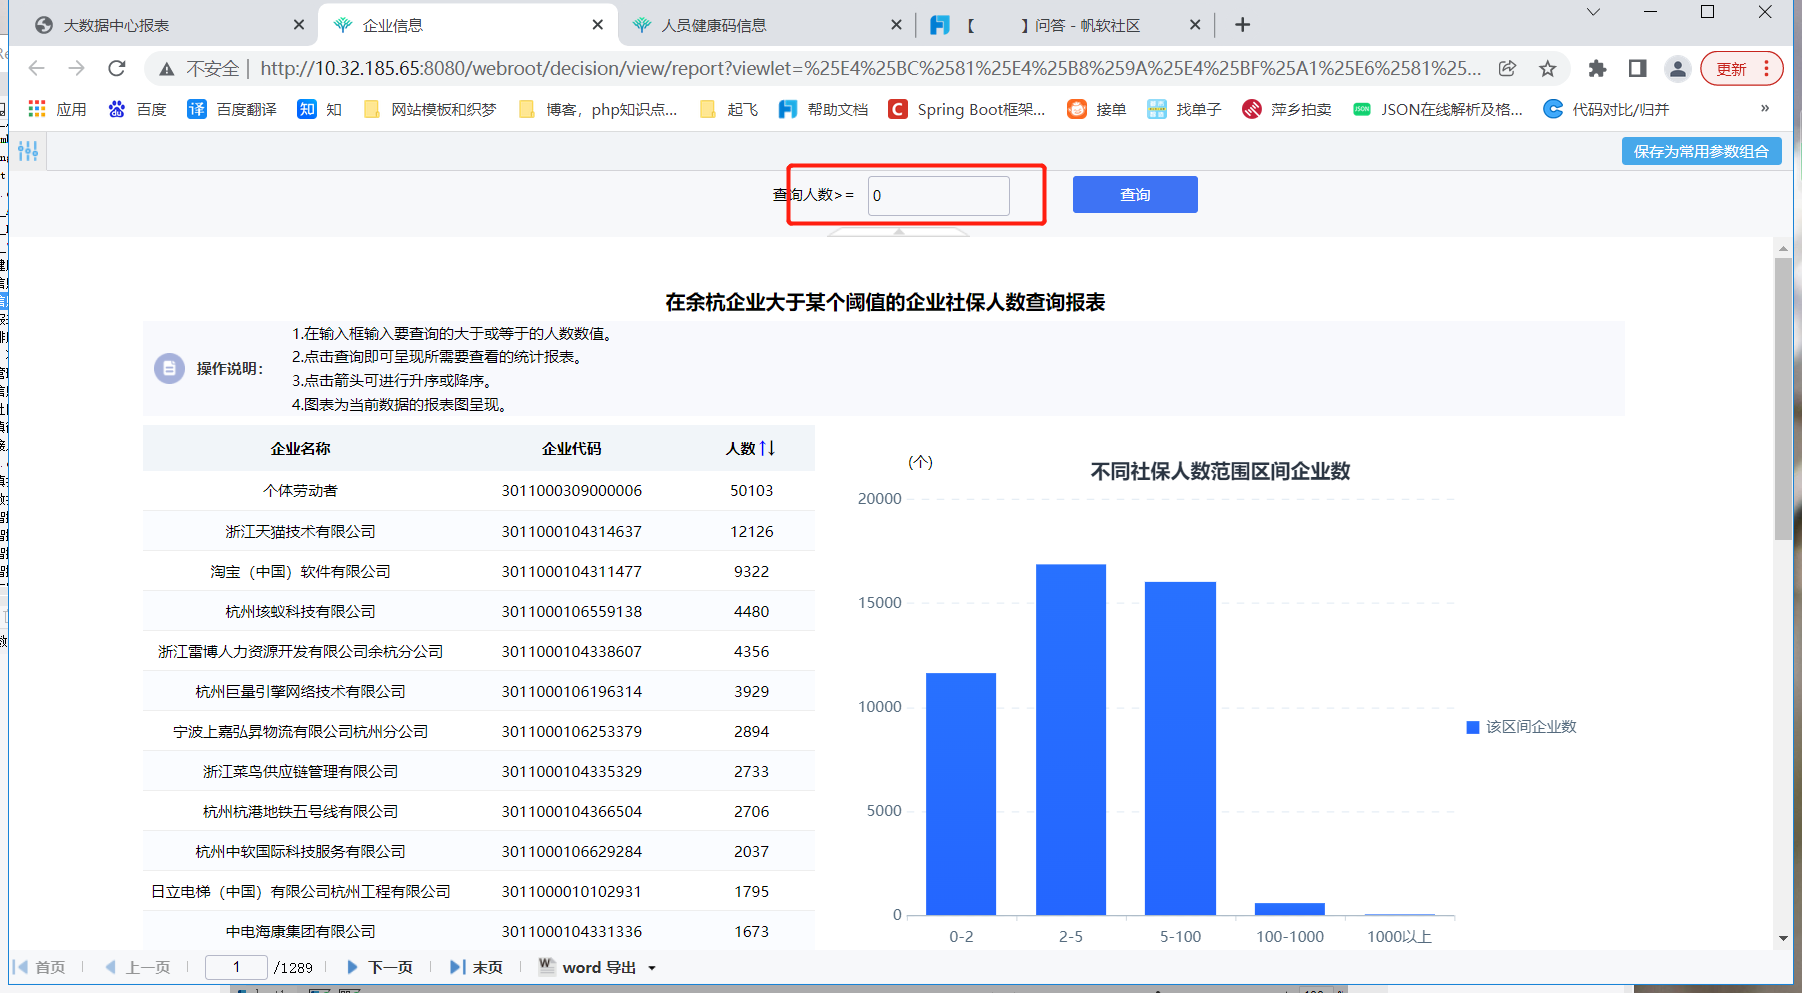
Task: Open 百度翻译 bookmark
Action: [x=232, y=109]
